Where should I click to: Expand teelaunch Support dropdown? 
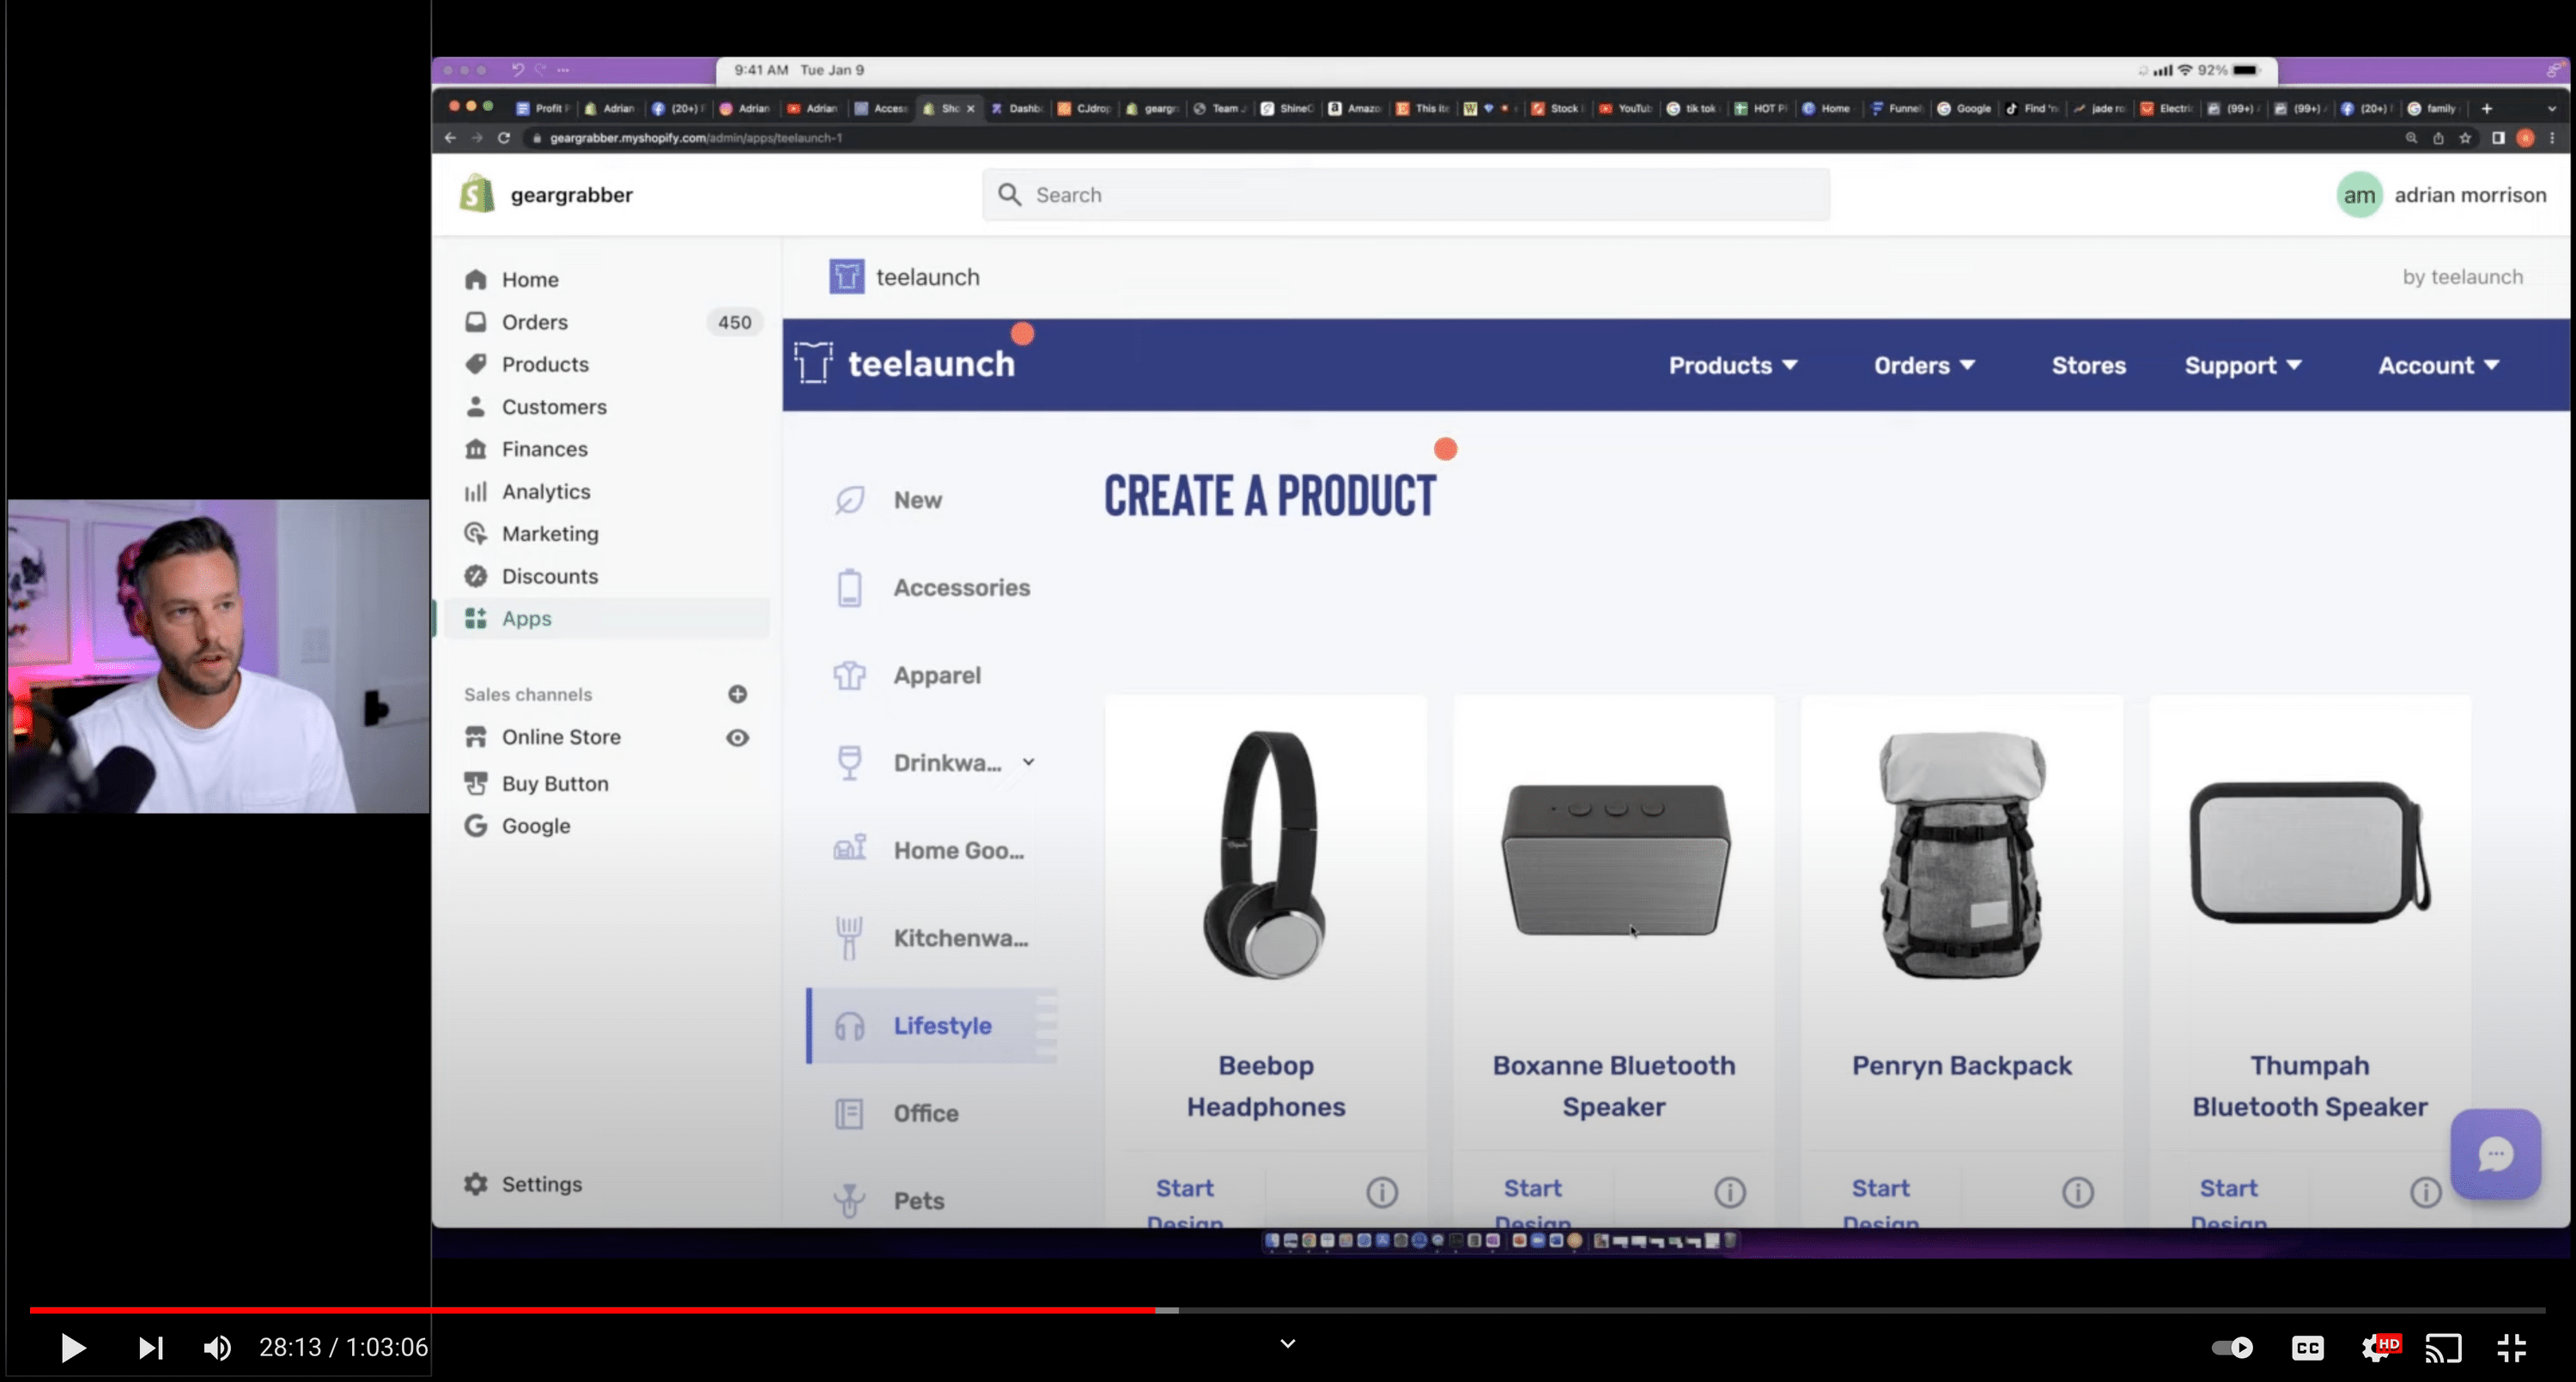coord(2242,365)
